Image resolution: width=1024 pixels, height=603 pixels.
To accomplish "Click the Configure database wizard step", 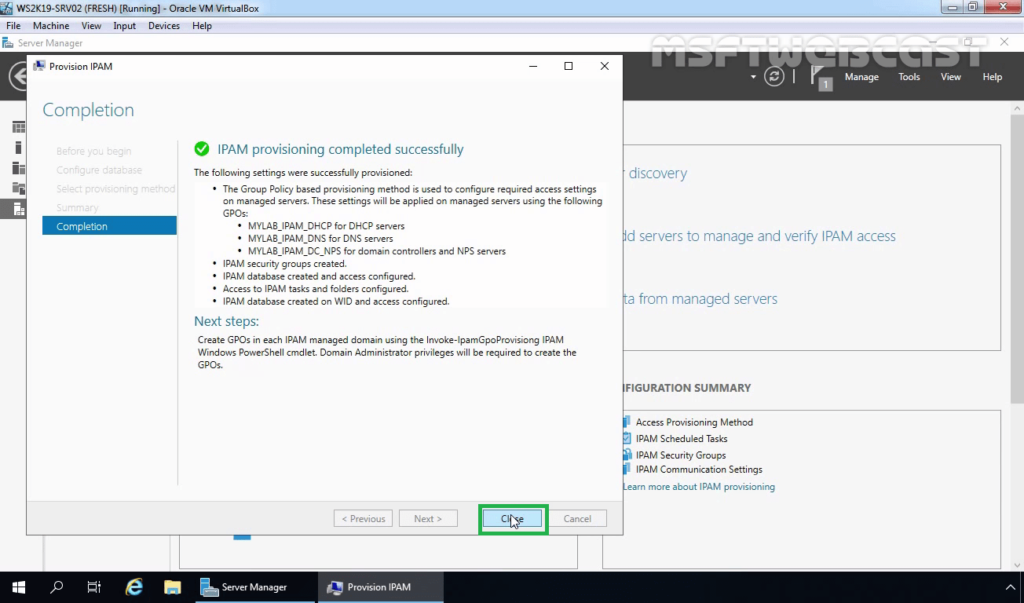I will coord(99,170).
